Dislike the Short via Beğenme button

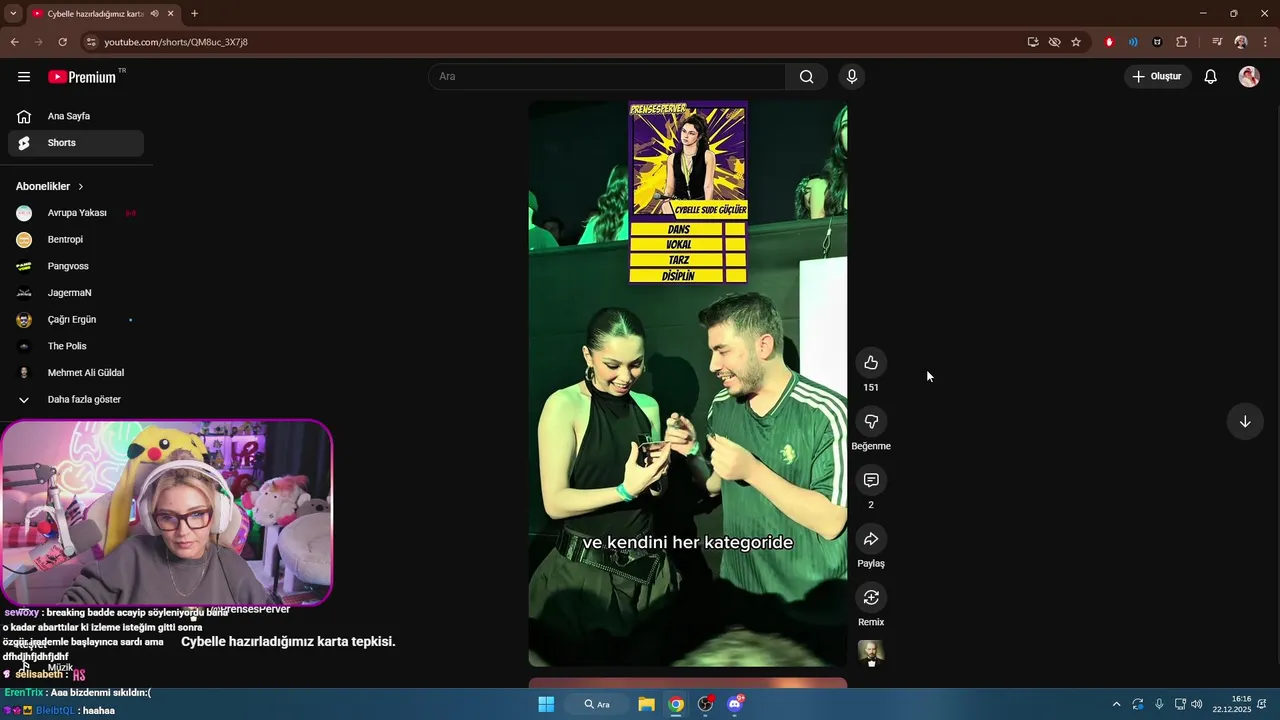tap(871, 422)
